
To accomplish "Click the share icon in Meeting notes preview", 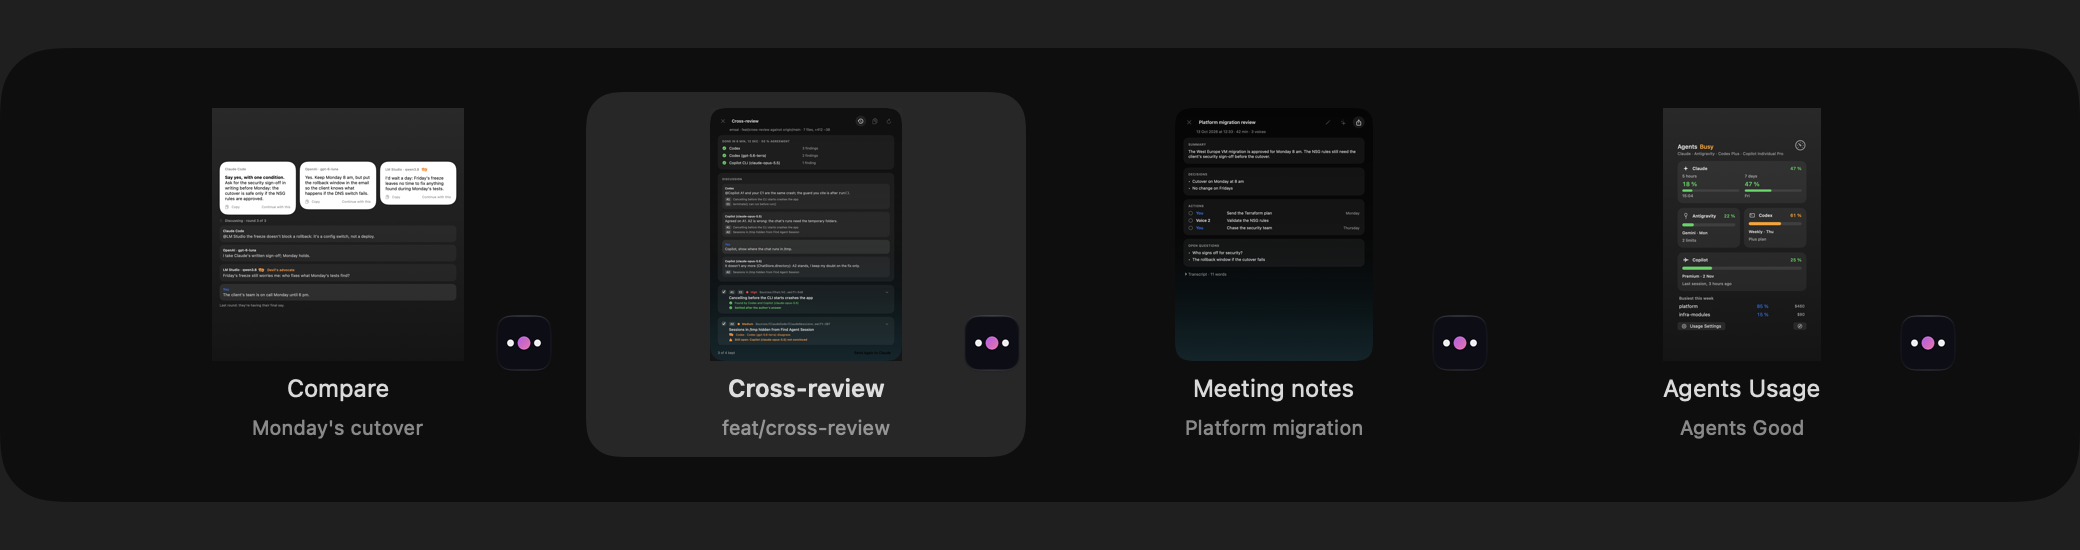I will (x=1358, y=122).
